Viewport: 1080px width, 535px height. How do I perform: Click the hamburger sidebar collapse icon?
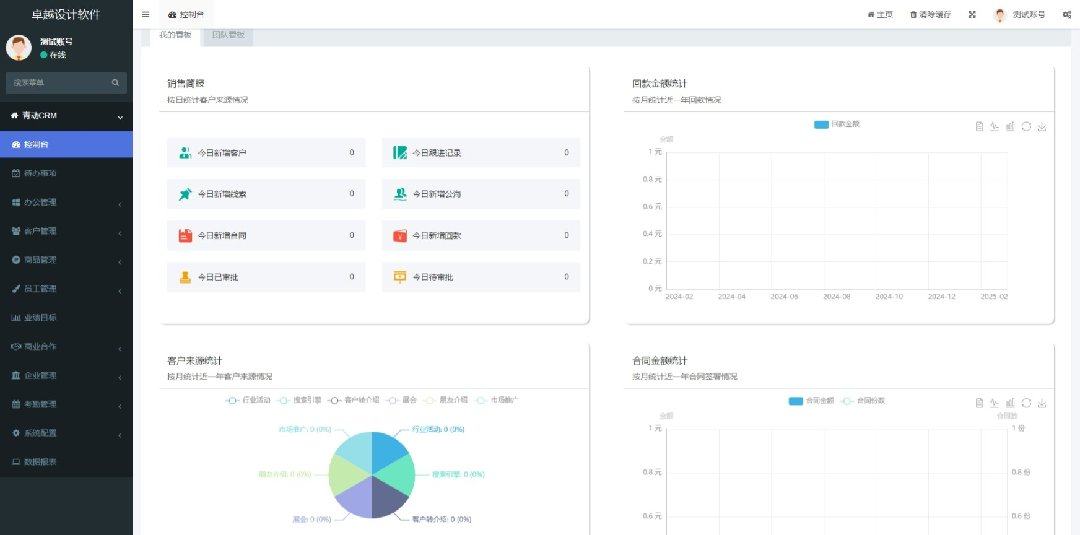[x=146, y=14]
